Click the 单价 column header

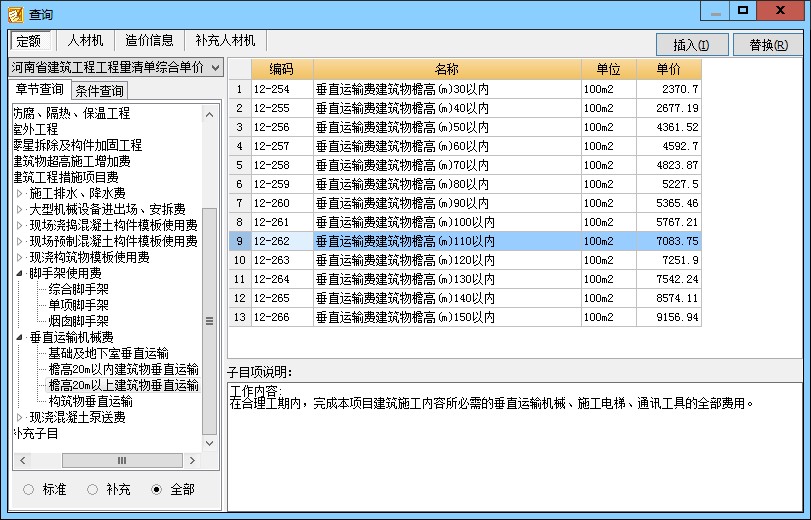[669, 69]
